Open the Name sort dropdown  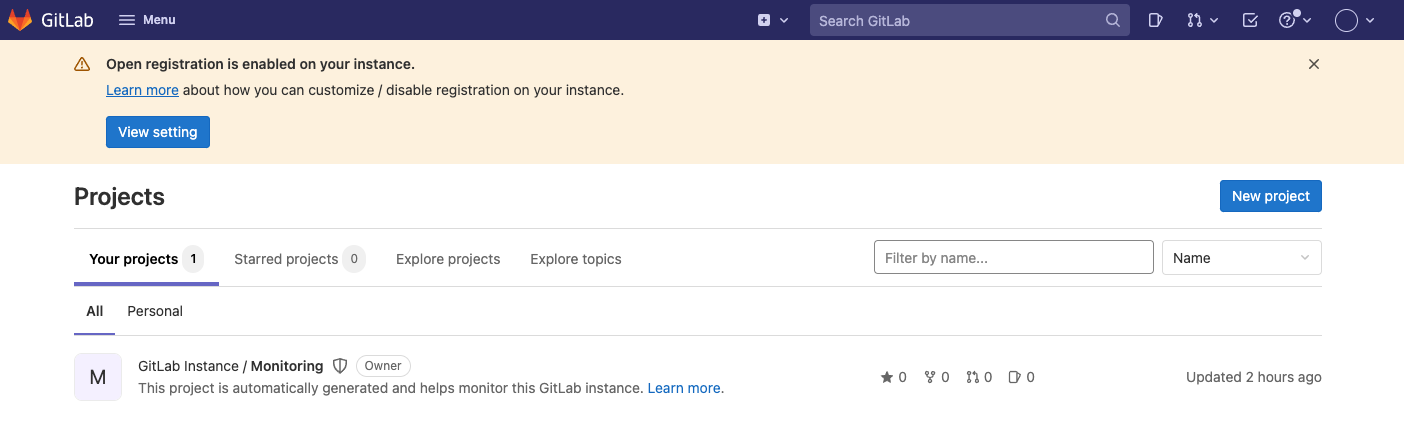tap(1242, 257)
